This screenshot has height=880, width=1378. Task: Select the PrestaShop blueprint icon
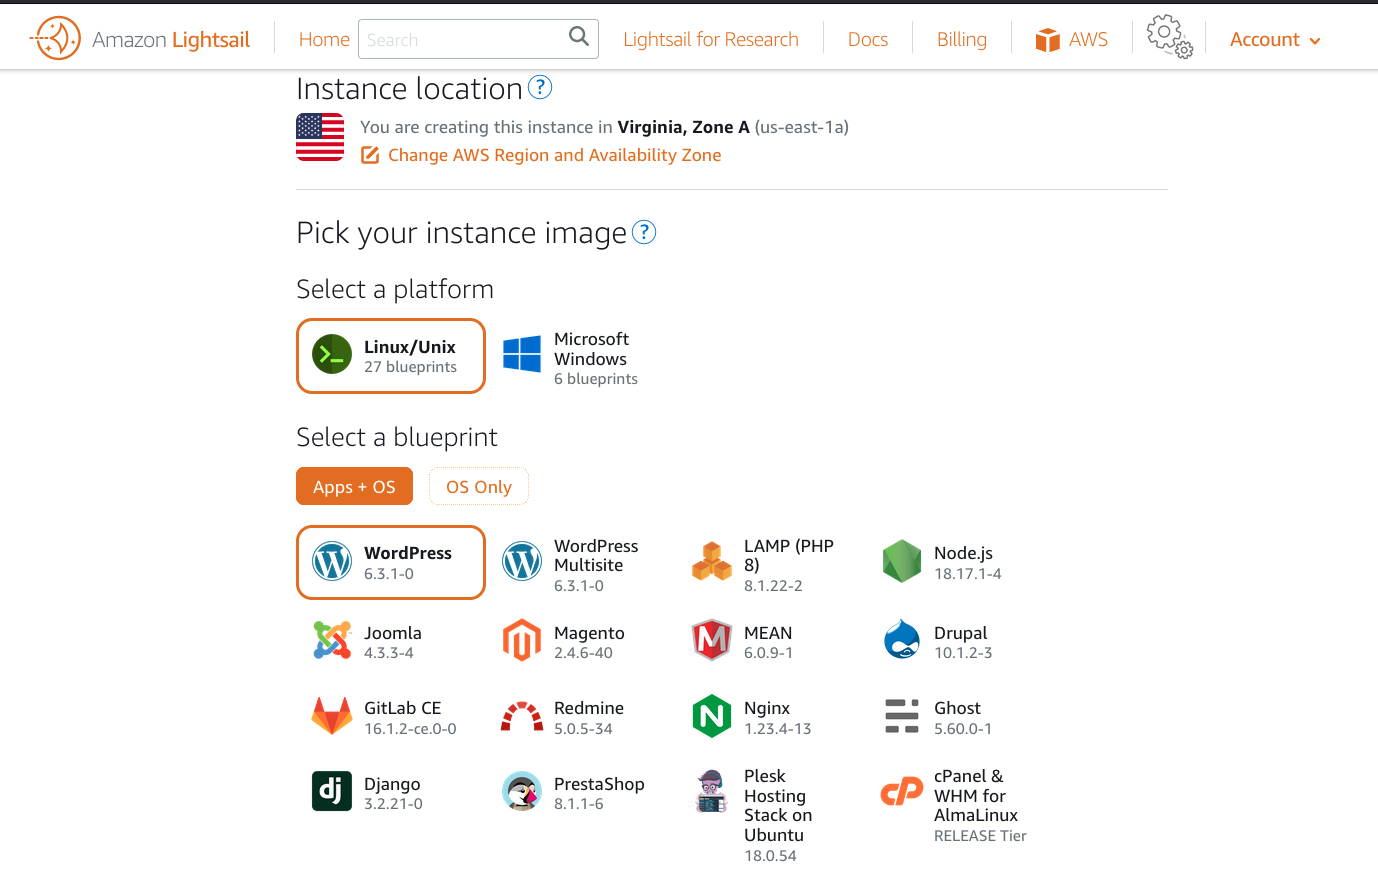(x=522, y=791)
